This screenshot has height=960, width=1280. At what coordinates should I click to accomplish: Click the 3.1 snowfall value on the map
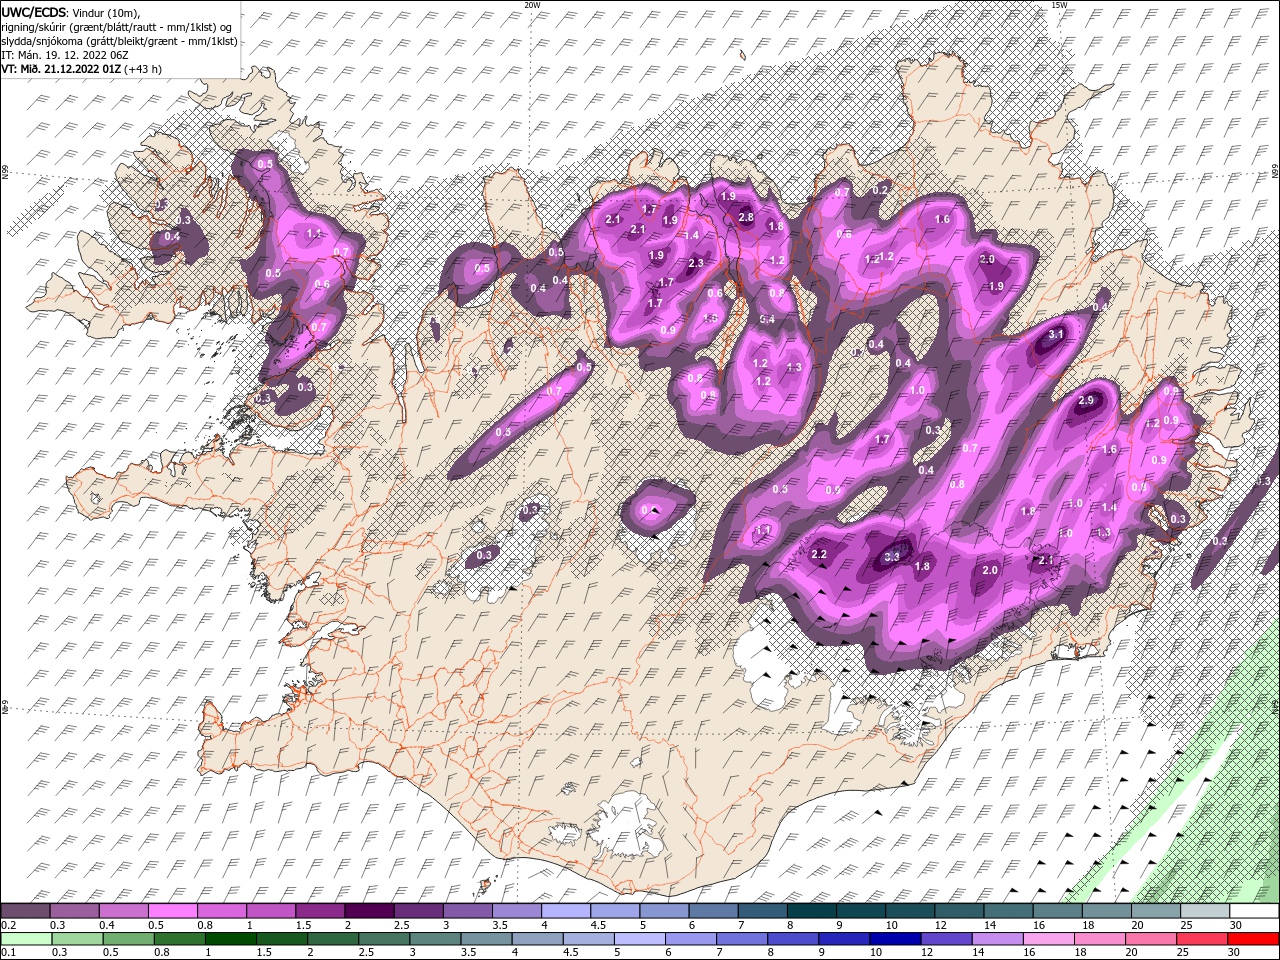[x=1055, y=335]
